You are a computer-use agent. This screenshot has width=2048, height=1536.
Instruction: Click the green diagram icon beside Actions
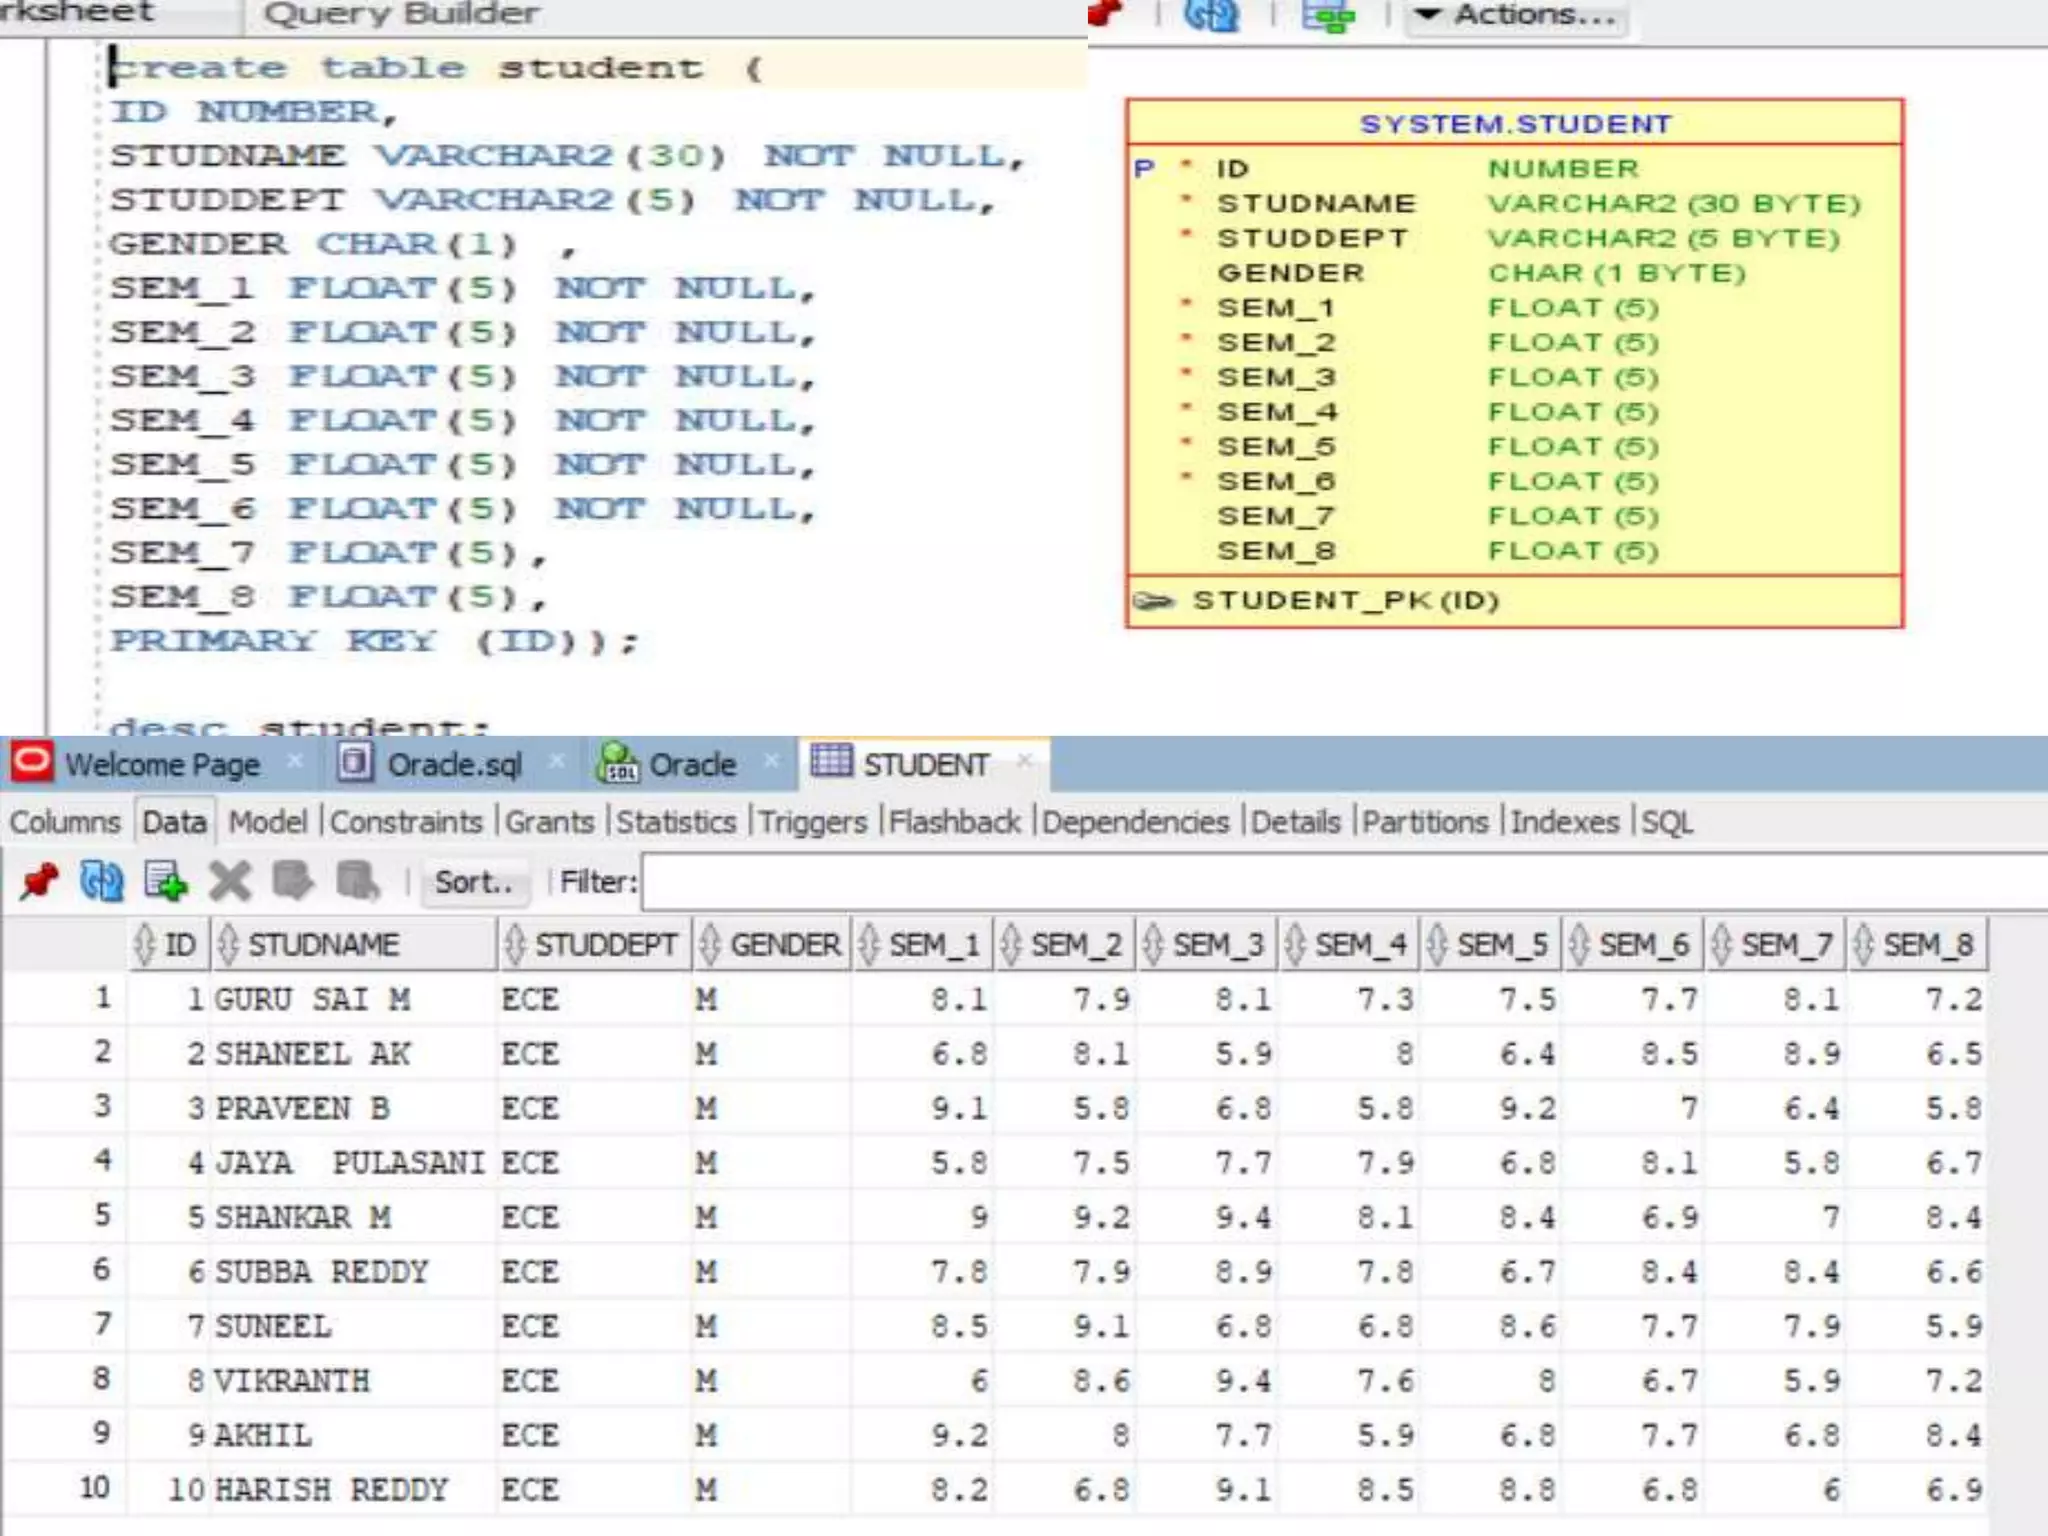1328,15
